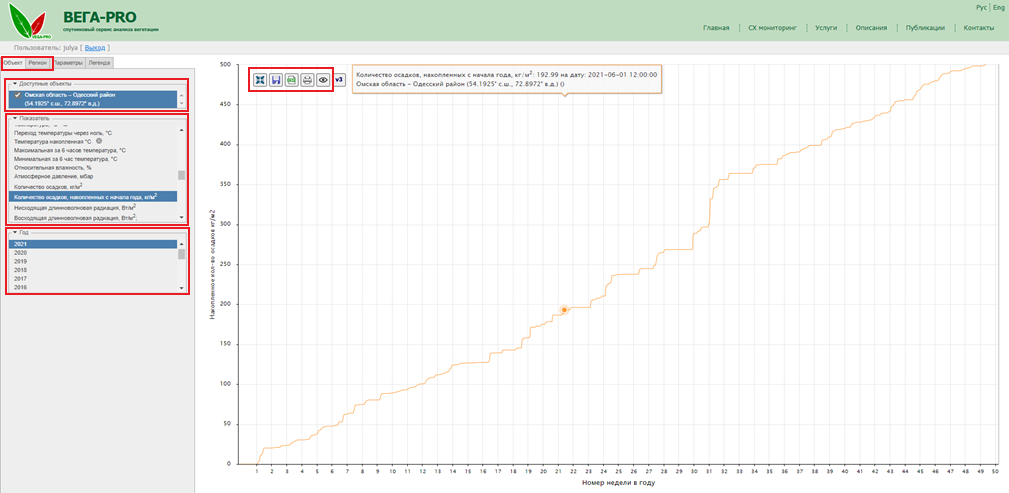This screenshot has height=493, width=1009.
Task: Click the fit-to-extent chart icon
Action: pos(260,80)
